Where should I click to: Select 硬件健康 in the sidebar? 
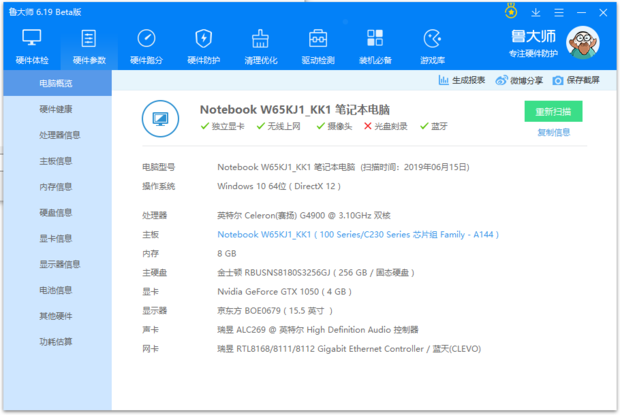[57, 109]
